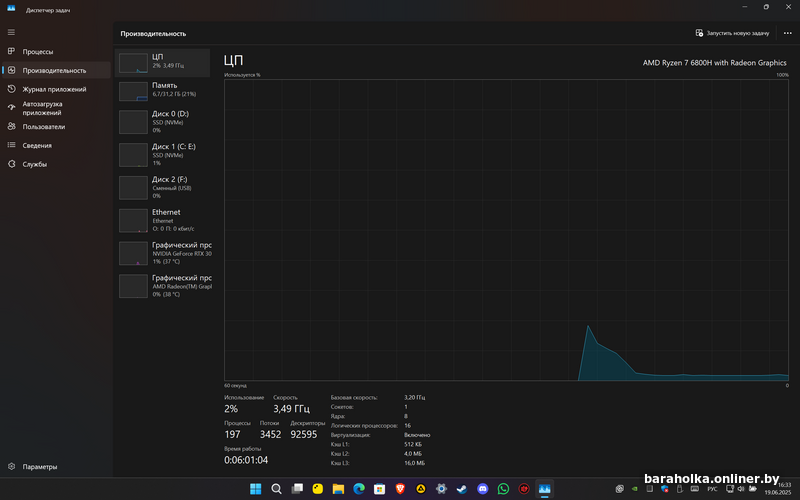Click the Виртуализация value Включено
This screenshot has height=500, width=800.
[417, 435]
